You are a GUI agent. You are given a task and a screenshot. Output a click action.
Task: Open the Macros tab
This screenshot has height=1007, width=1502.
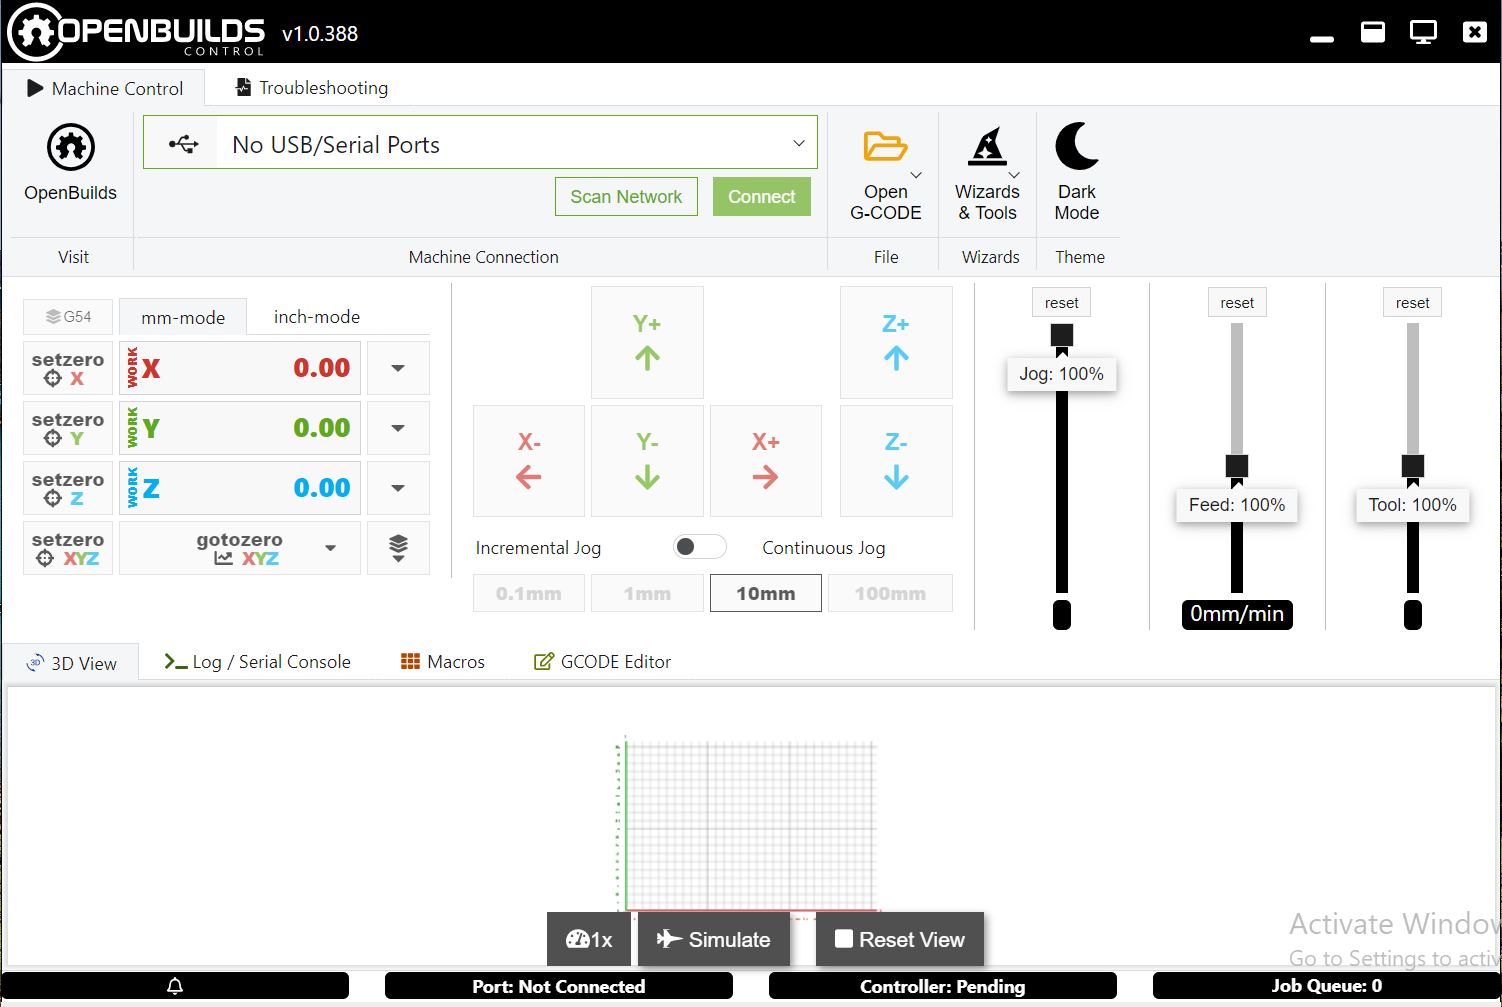click(443, 662)
